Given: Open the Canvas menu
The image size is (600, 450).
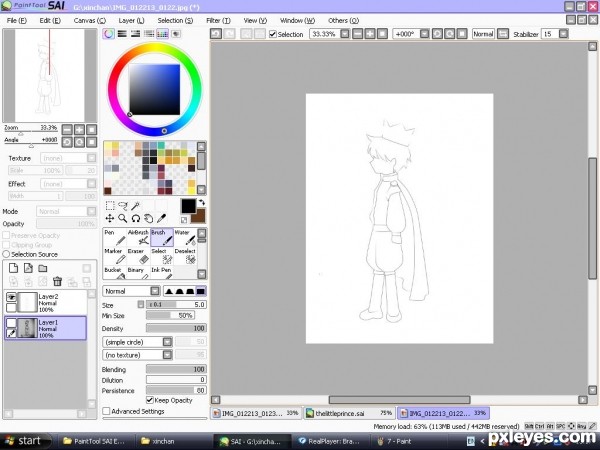Looking at the screenshot, I should pyautogui.click(x=90, y=20).
